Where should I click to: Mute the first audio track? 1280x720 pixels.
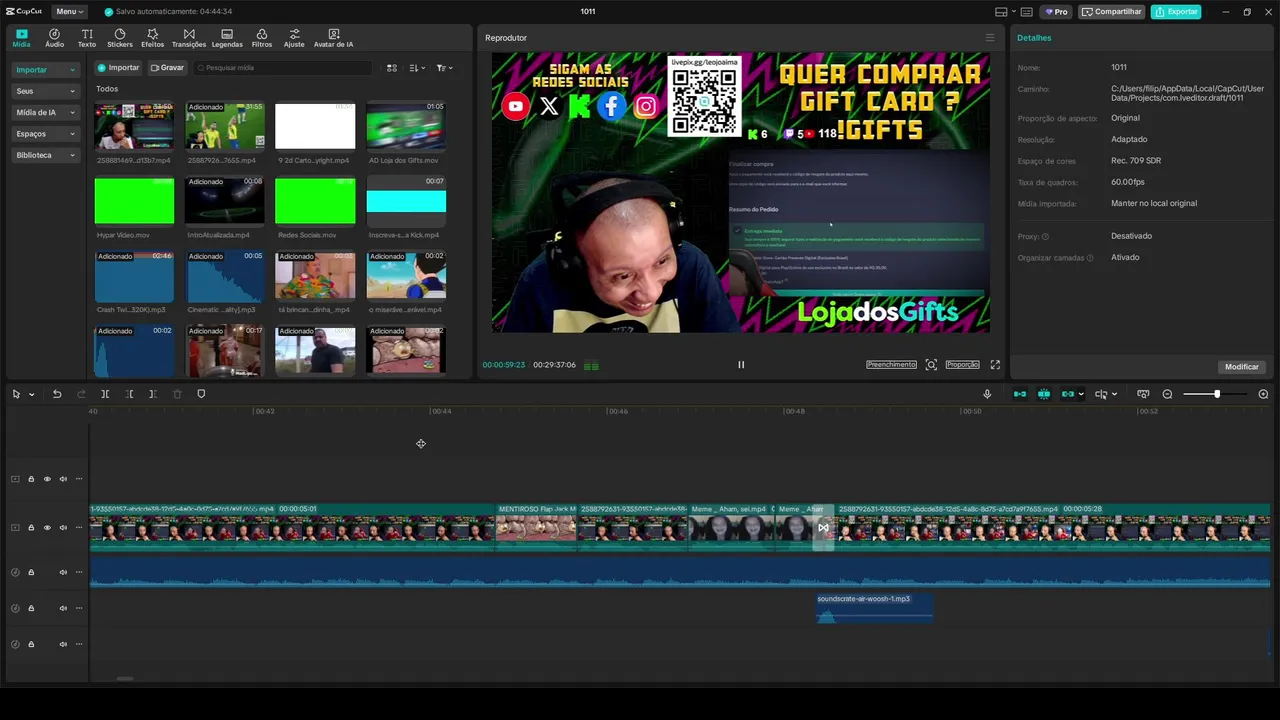[63, 572]
